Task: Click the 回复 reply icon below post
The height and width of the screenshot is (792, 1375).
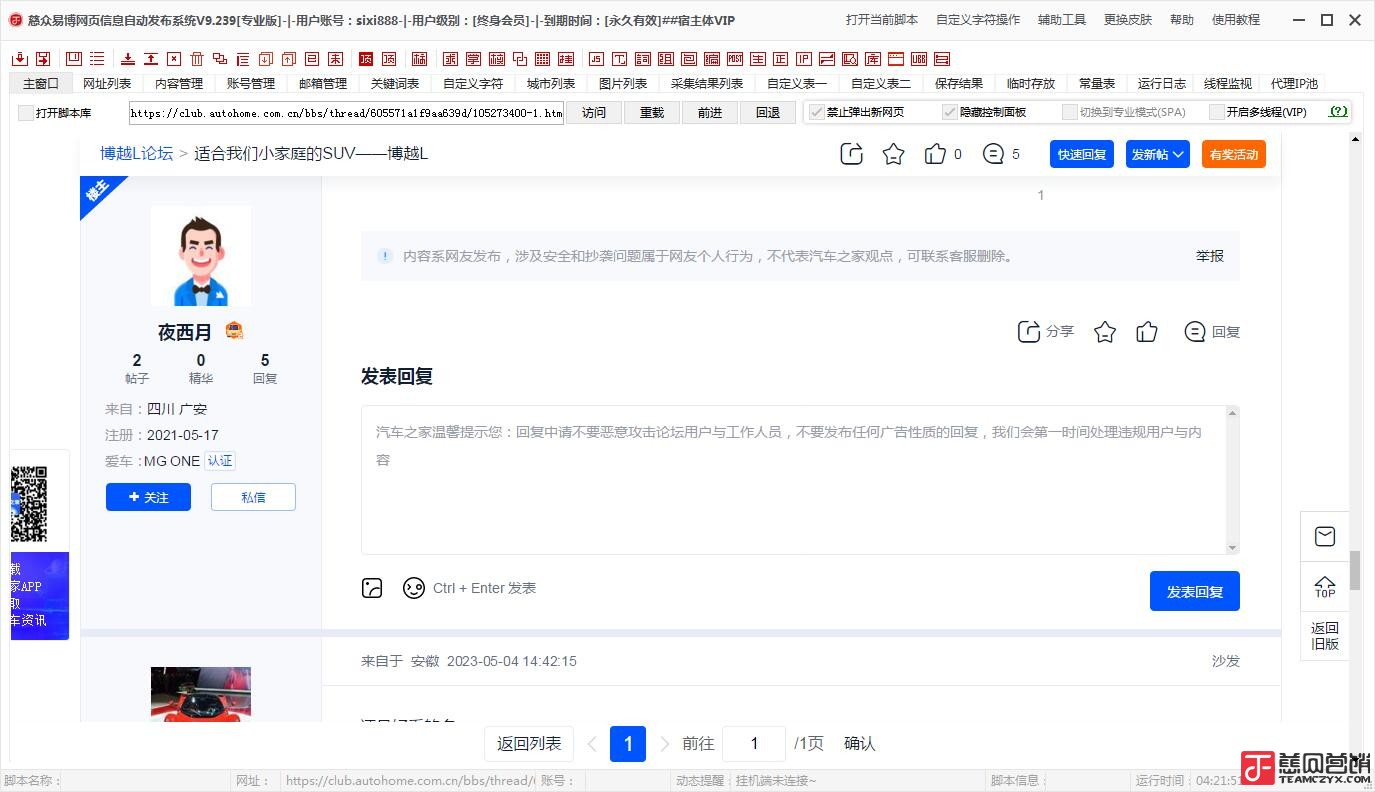Action: [x=1194, y=332]
